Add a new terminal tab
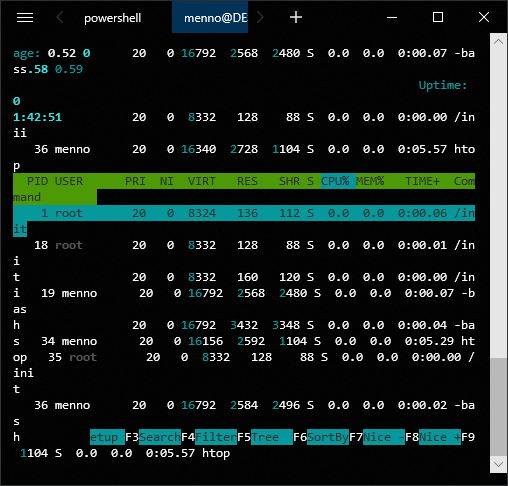Viewport: 508px width, 486px height. 296,17
